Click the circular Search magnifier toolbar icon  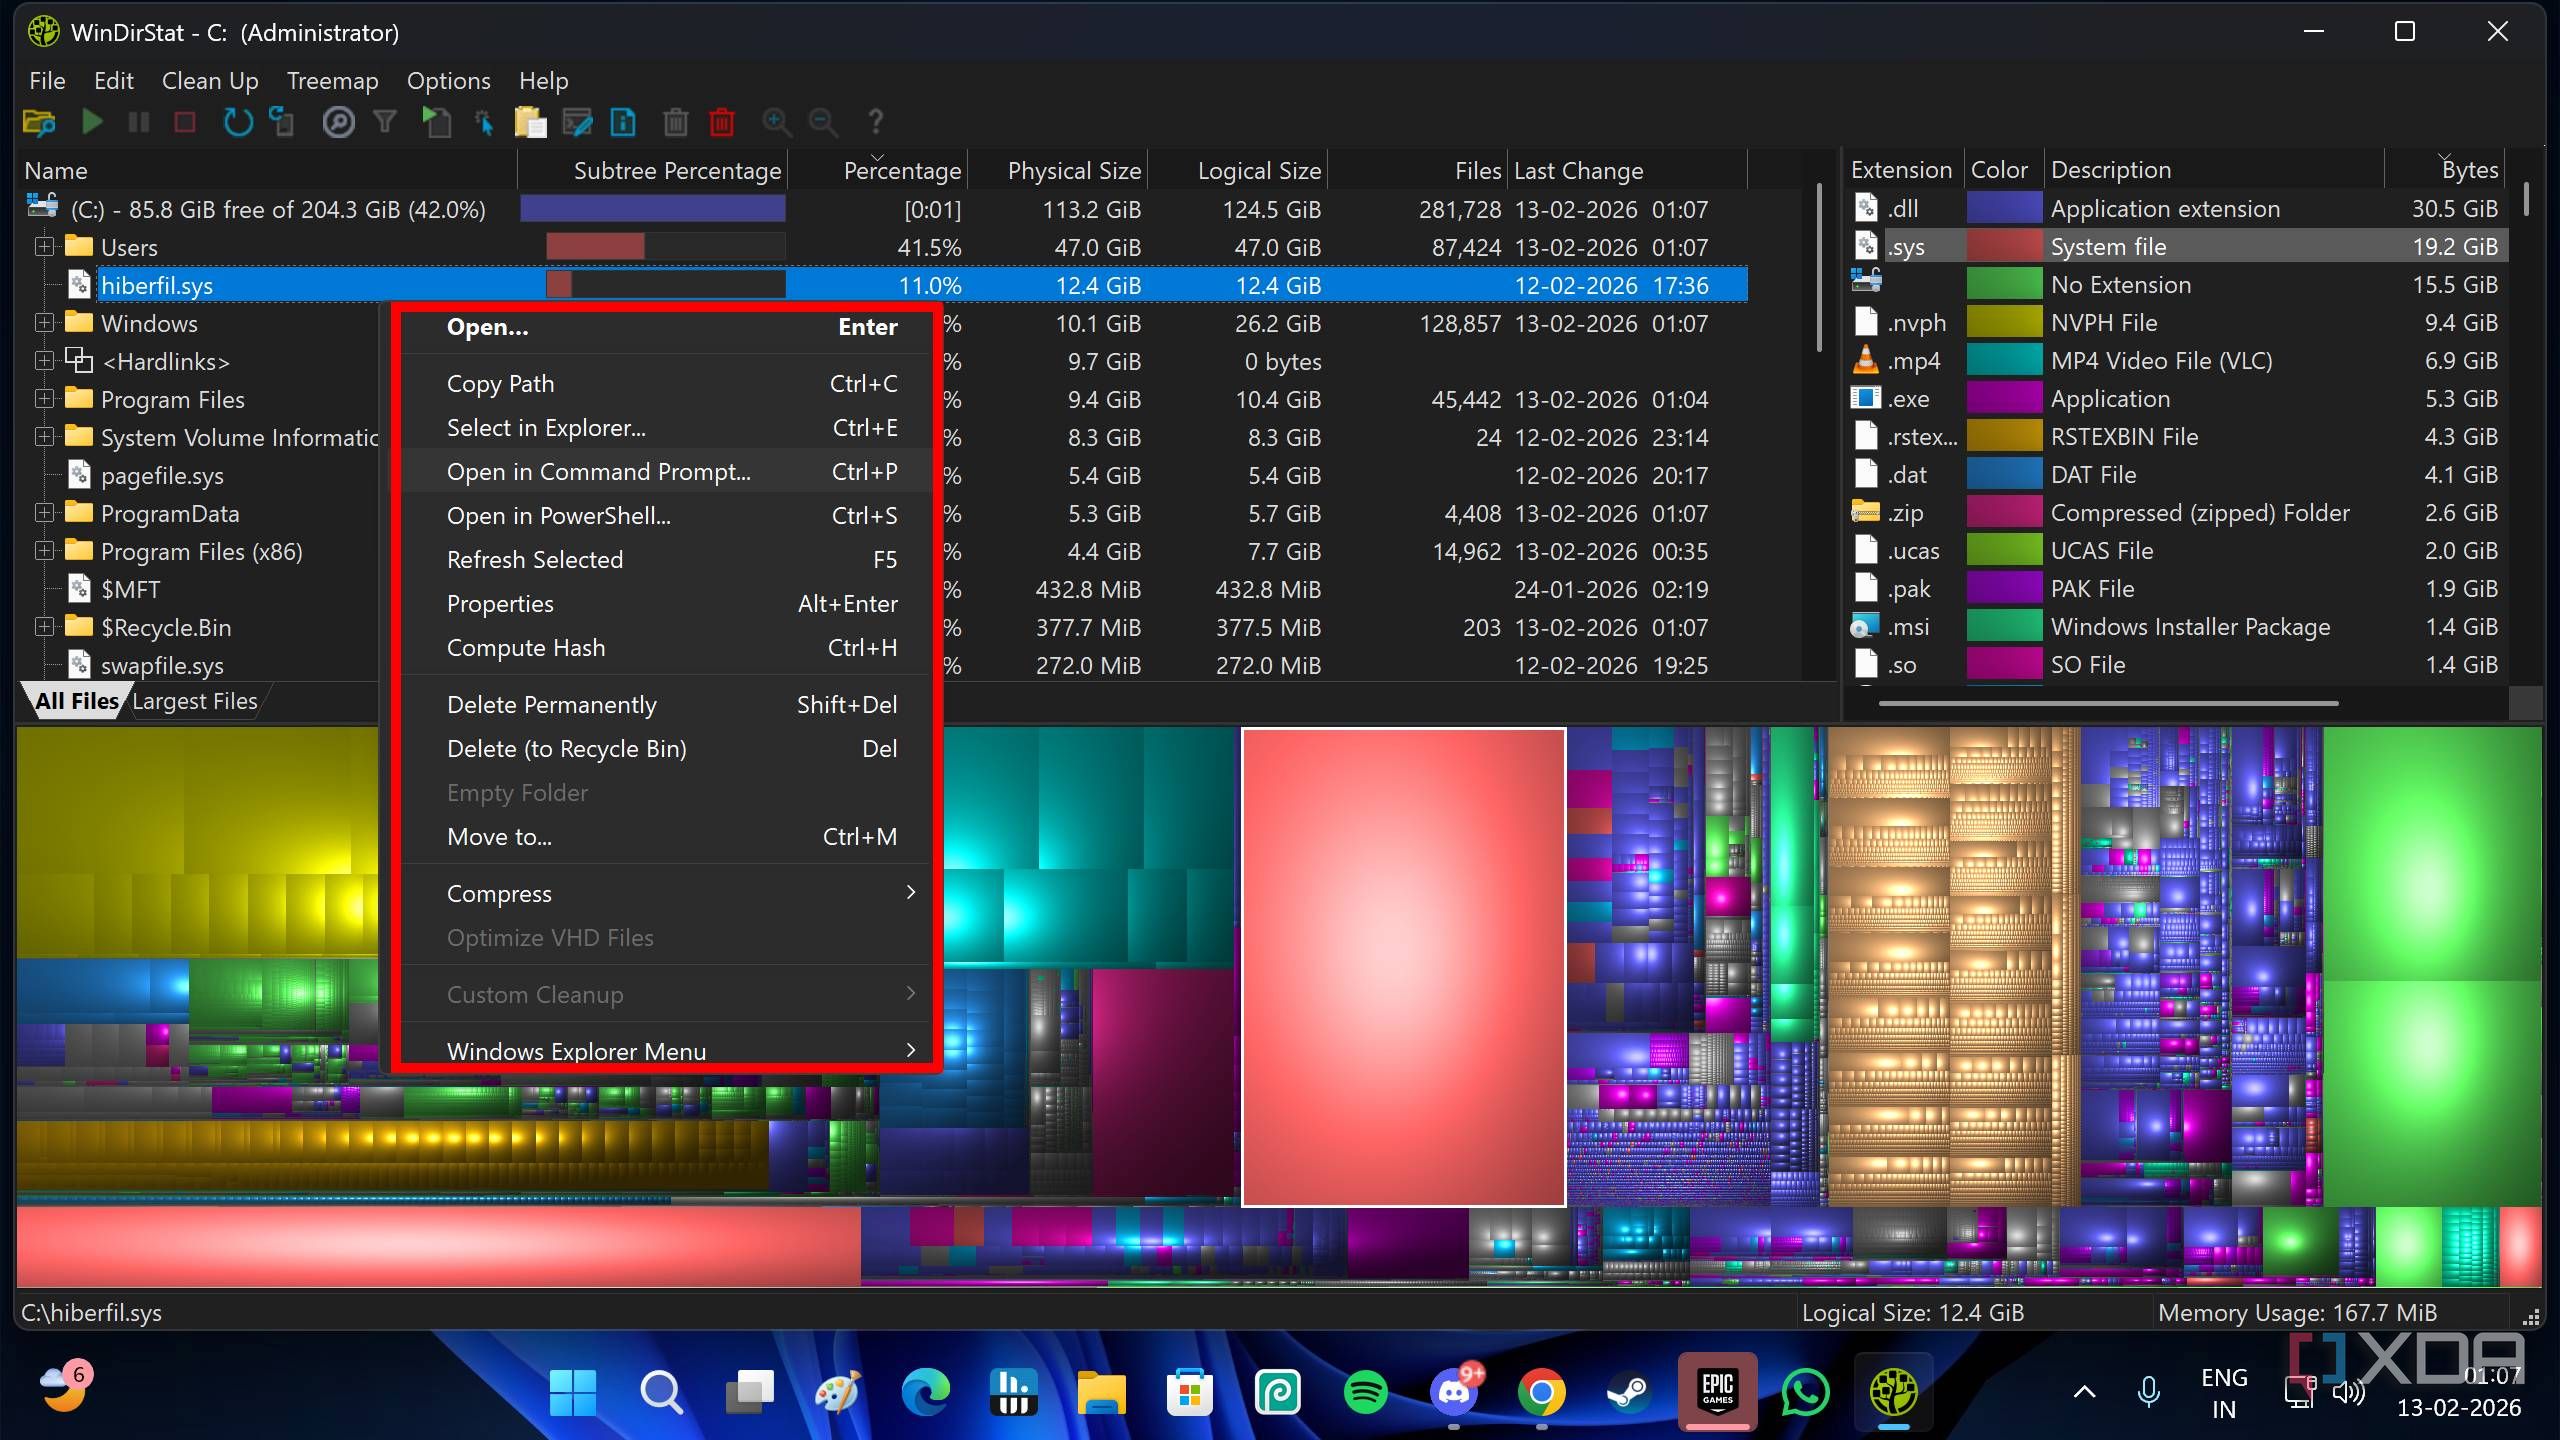pos(339,122)
